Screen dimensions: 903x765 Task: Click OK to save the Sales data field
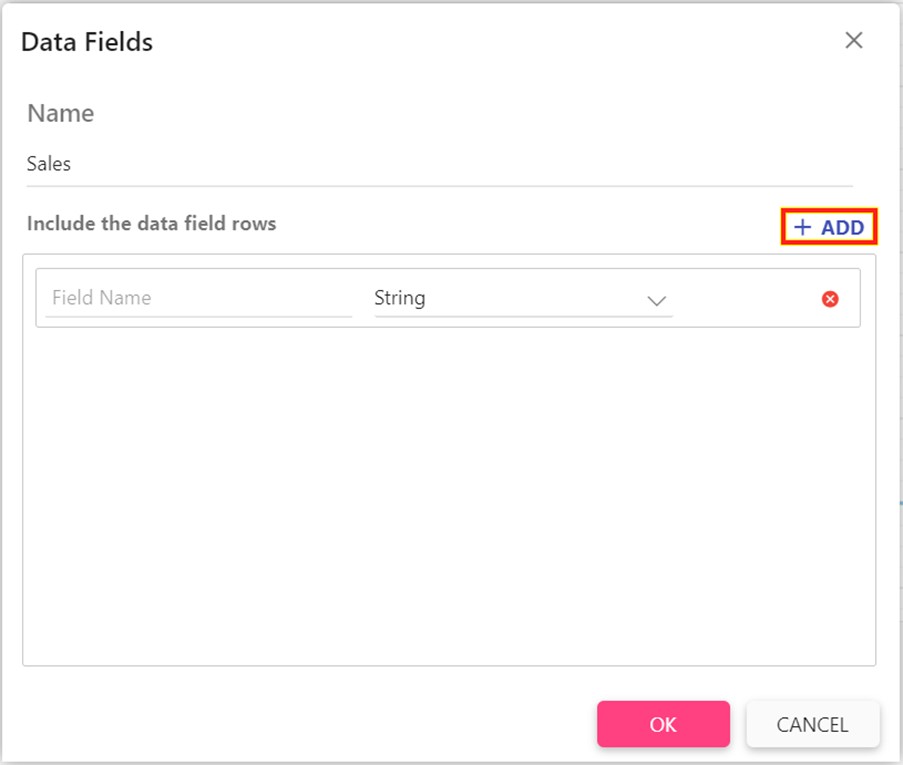[663, 724]
